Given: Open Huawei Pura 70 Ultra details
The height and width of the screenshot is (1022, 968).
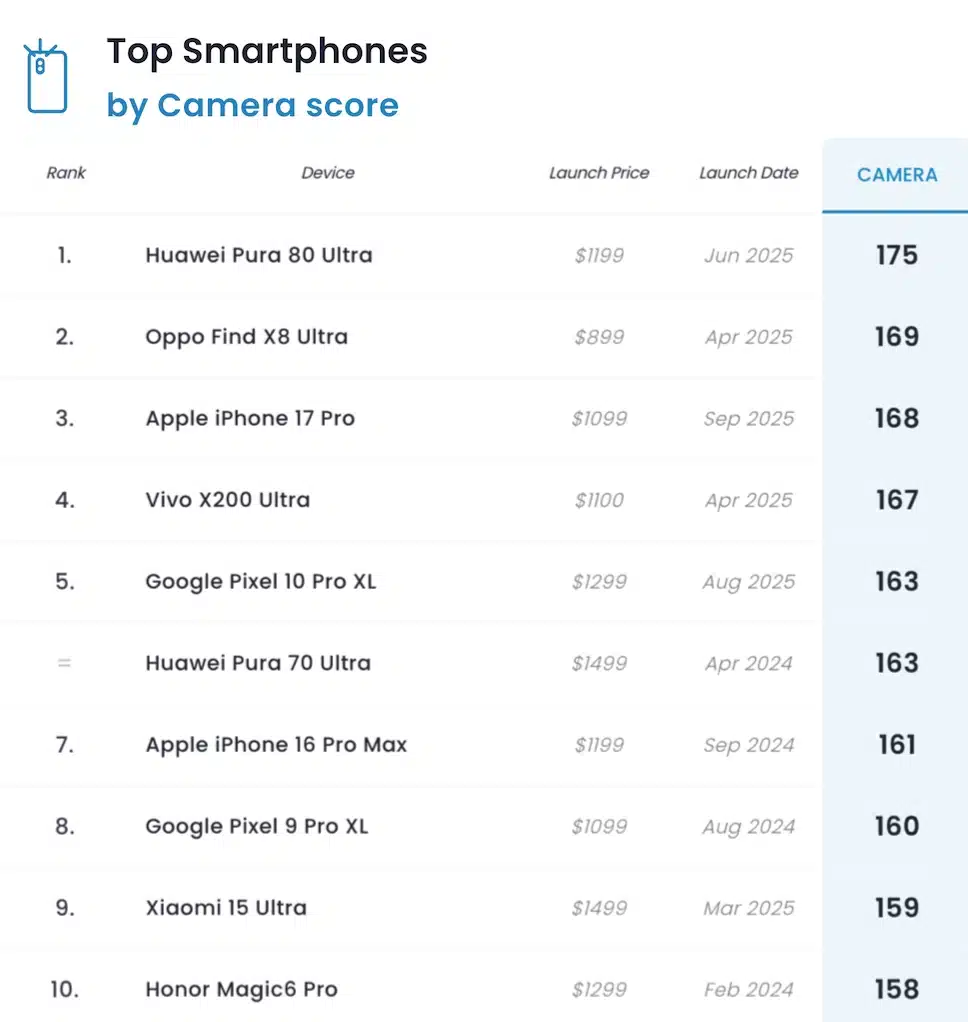Looking at the screenshot, I should pyautogui.click(x=258, y=663).
